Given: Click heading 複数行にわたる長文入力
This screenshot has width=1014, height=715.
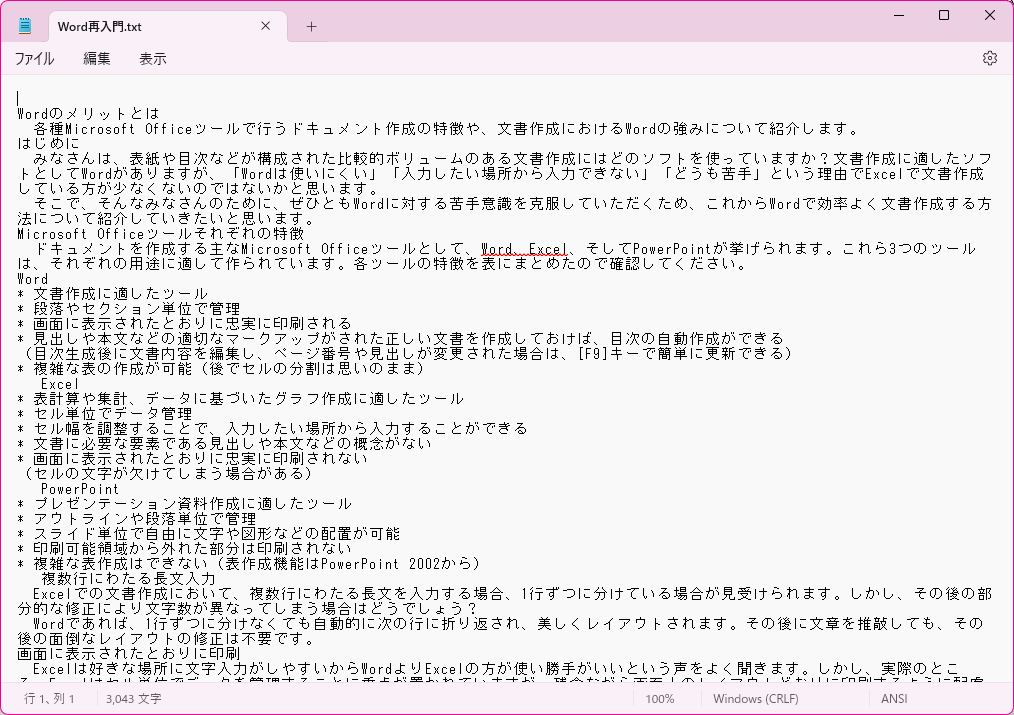Looking at the screenshot, I should coord(128,579).
